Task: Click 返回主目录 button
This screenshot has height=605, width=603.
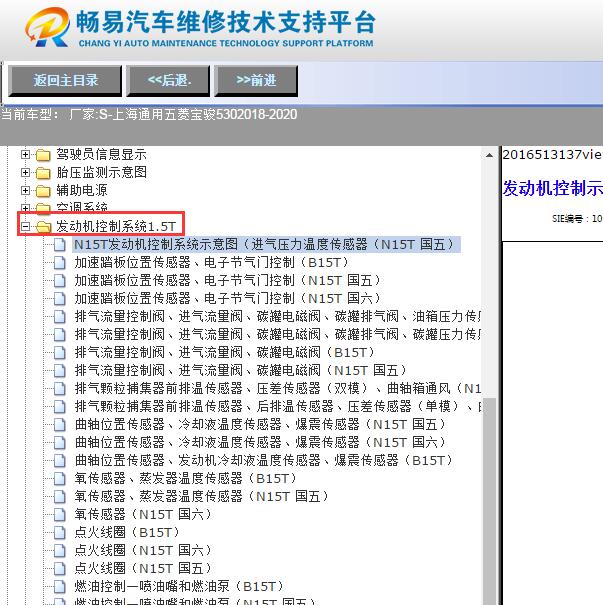Action: pyautogui.click(x=65, y=81)
